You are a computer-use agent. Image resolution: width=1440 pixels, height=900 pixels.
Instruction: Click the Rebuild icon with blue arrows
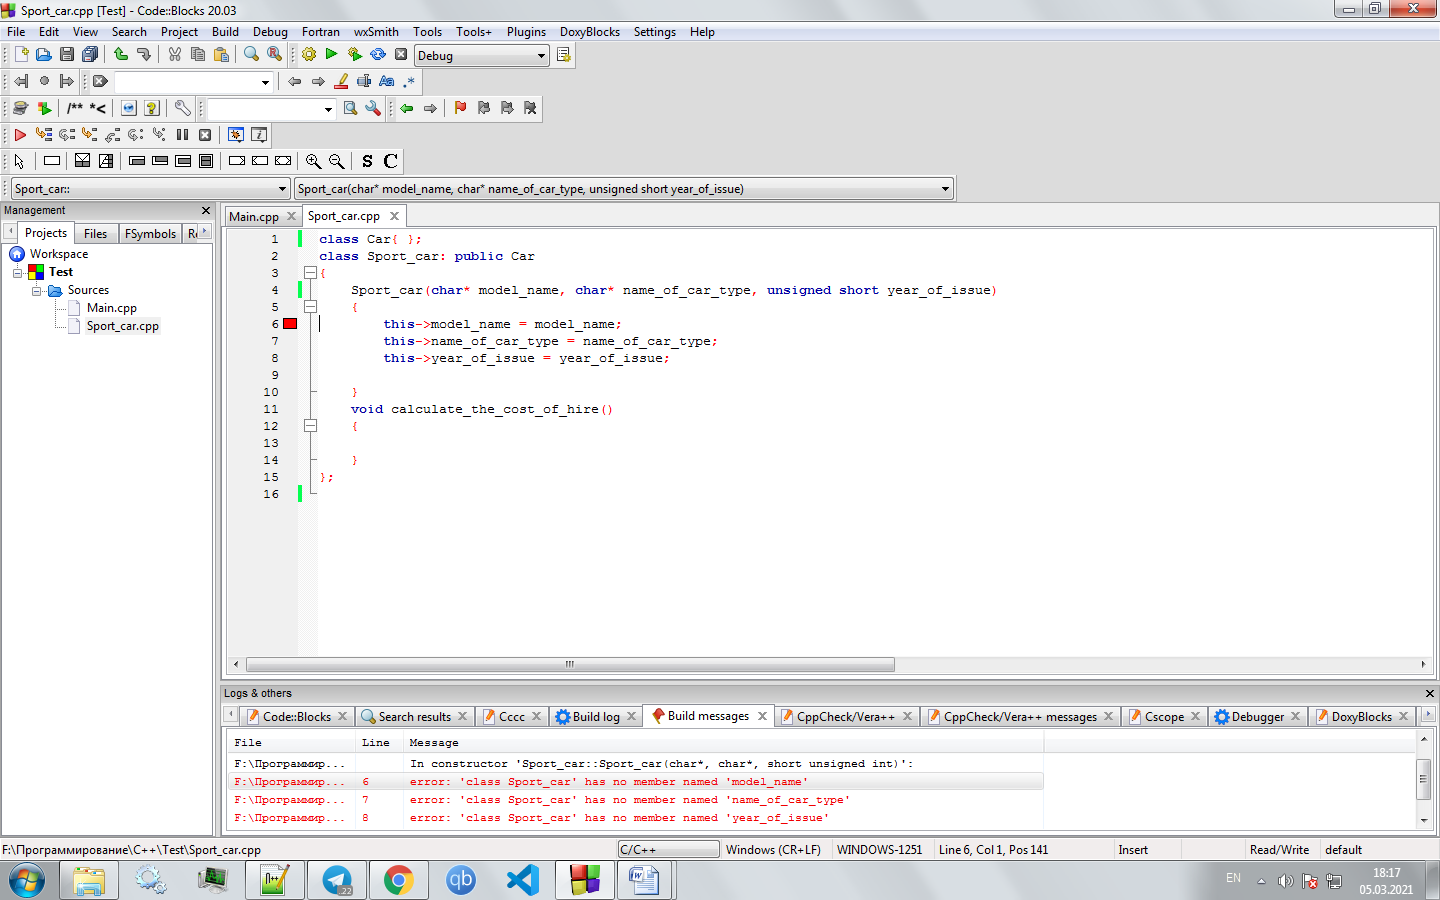pos(378,55)
